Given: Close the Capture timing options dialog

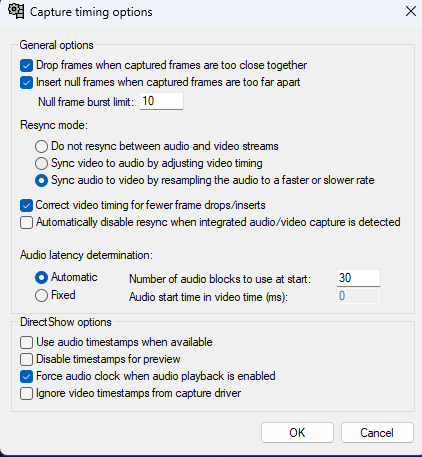Looking at the screenshot, I should point(411,11).
